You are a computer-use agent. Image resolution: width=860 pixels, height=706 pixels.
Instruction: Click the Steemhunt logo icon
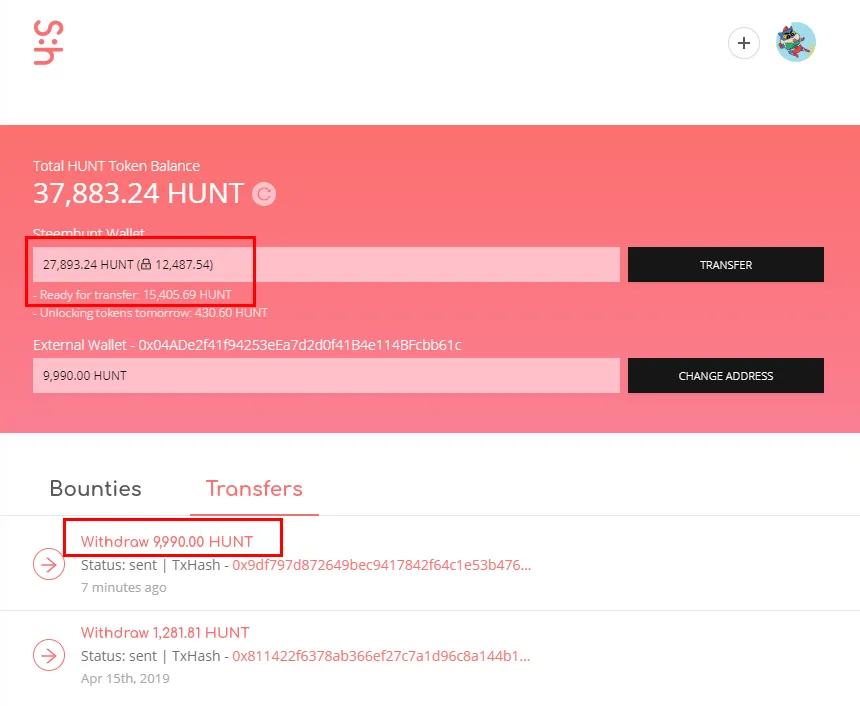48,43
